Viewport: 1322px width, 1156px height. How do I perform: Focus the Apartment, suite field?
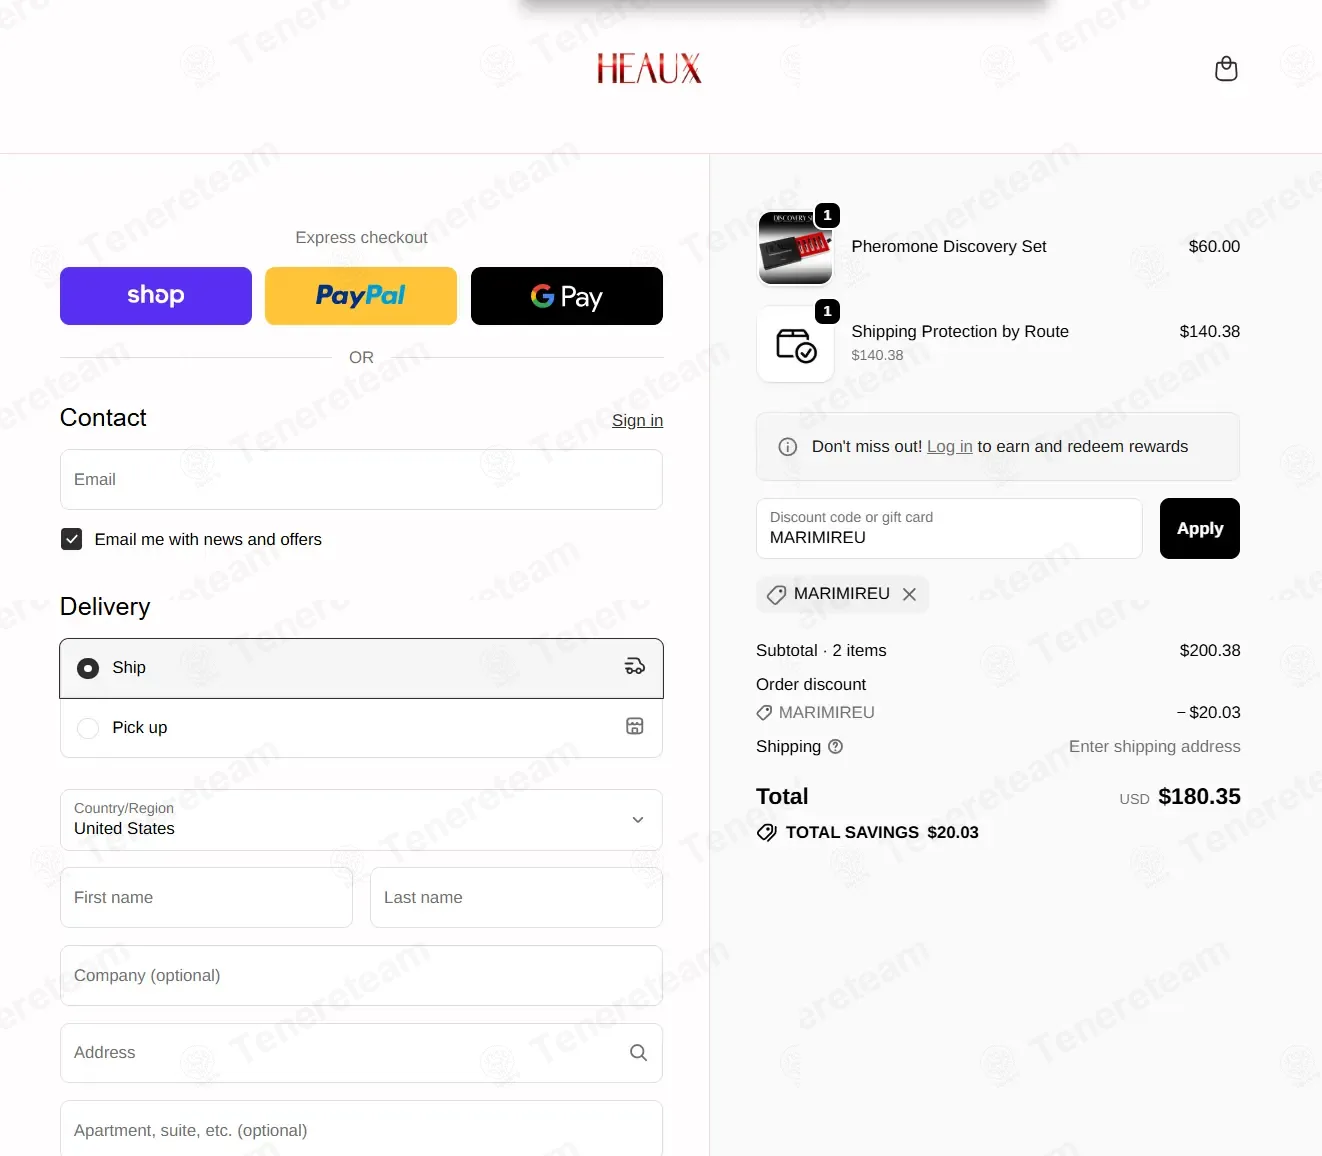361,1129
